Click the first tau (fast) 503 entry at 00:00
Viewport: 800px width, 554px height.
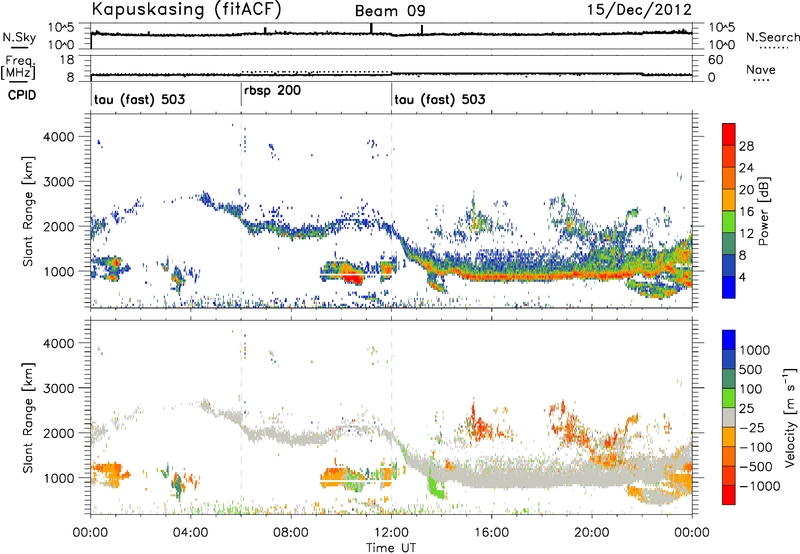tap(139, 99)
